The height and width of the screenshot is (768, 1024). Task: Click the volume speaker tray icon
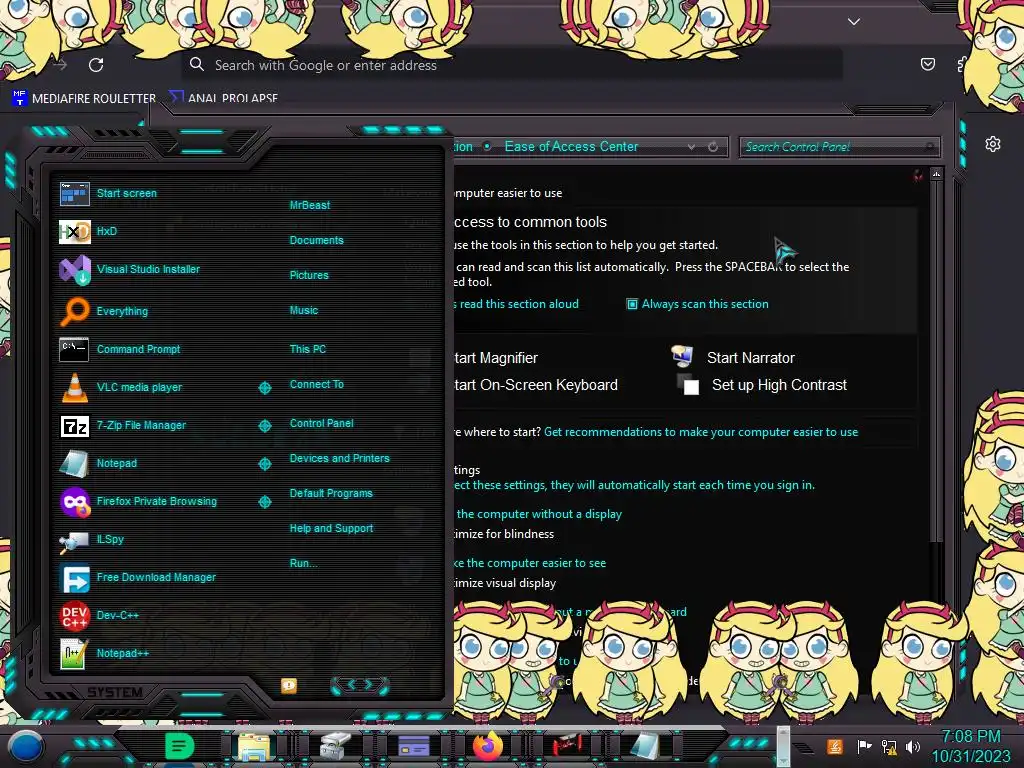[x=913, y=746]
